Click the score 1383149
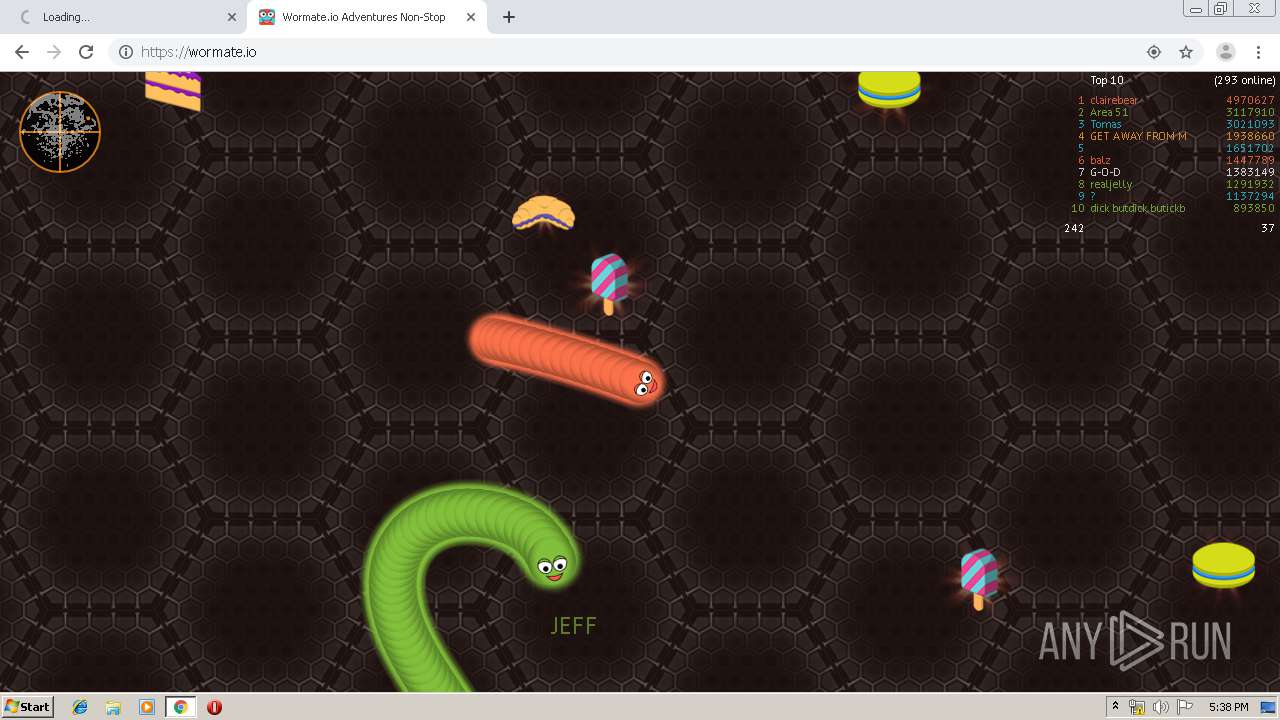The width and height of the screenshot is (1280, 720). tap(1251, 172)
